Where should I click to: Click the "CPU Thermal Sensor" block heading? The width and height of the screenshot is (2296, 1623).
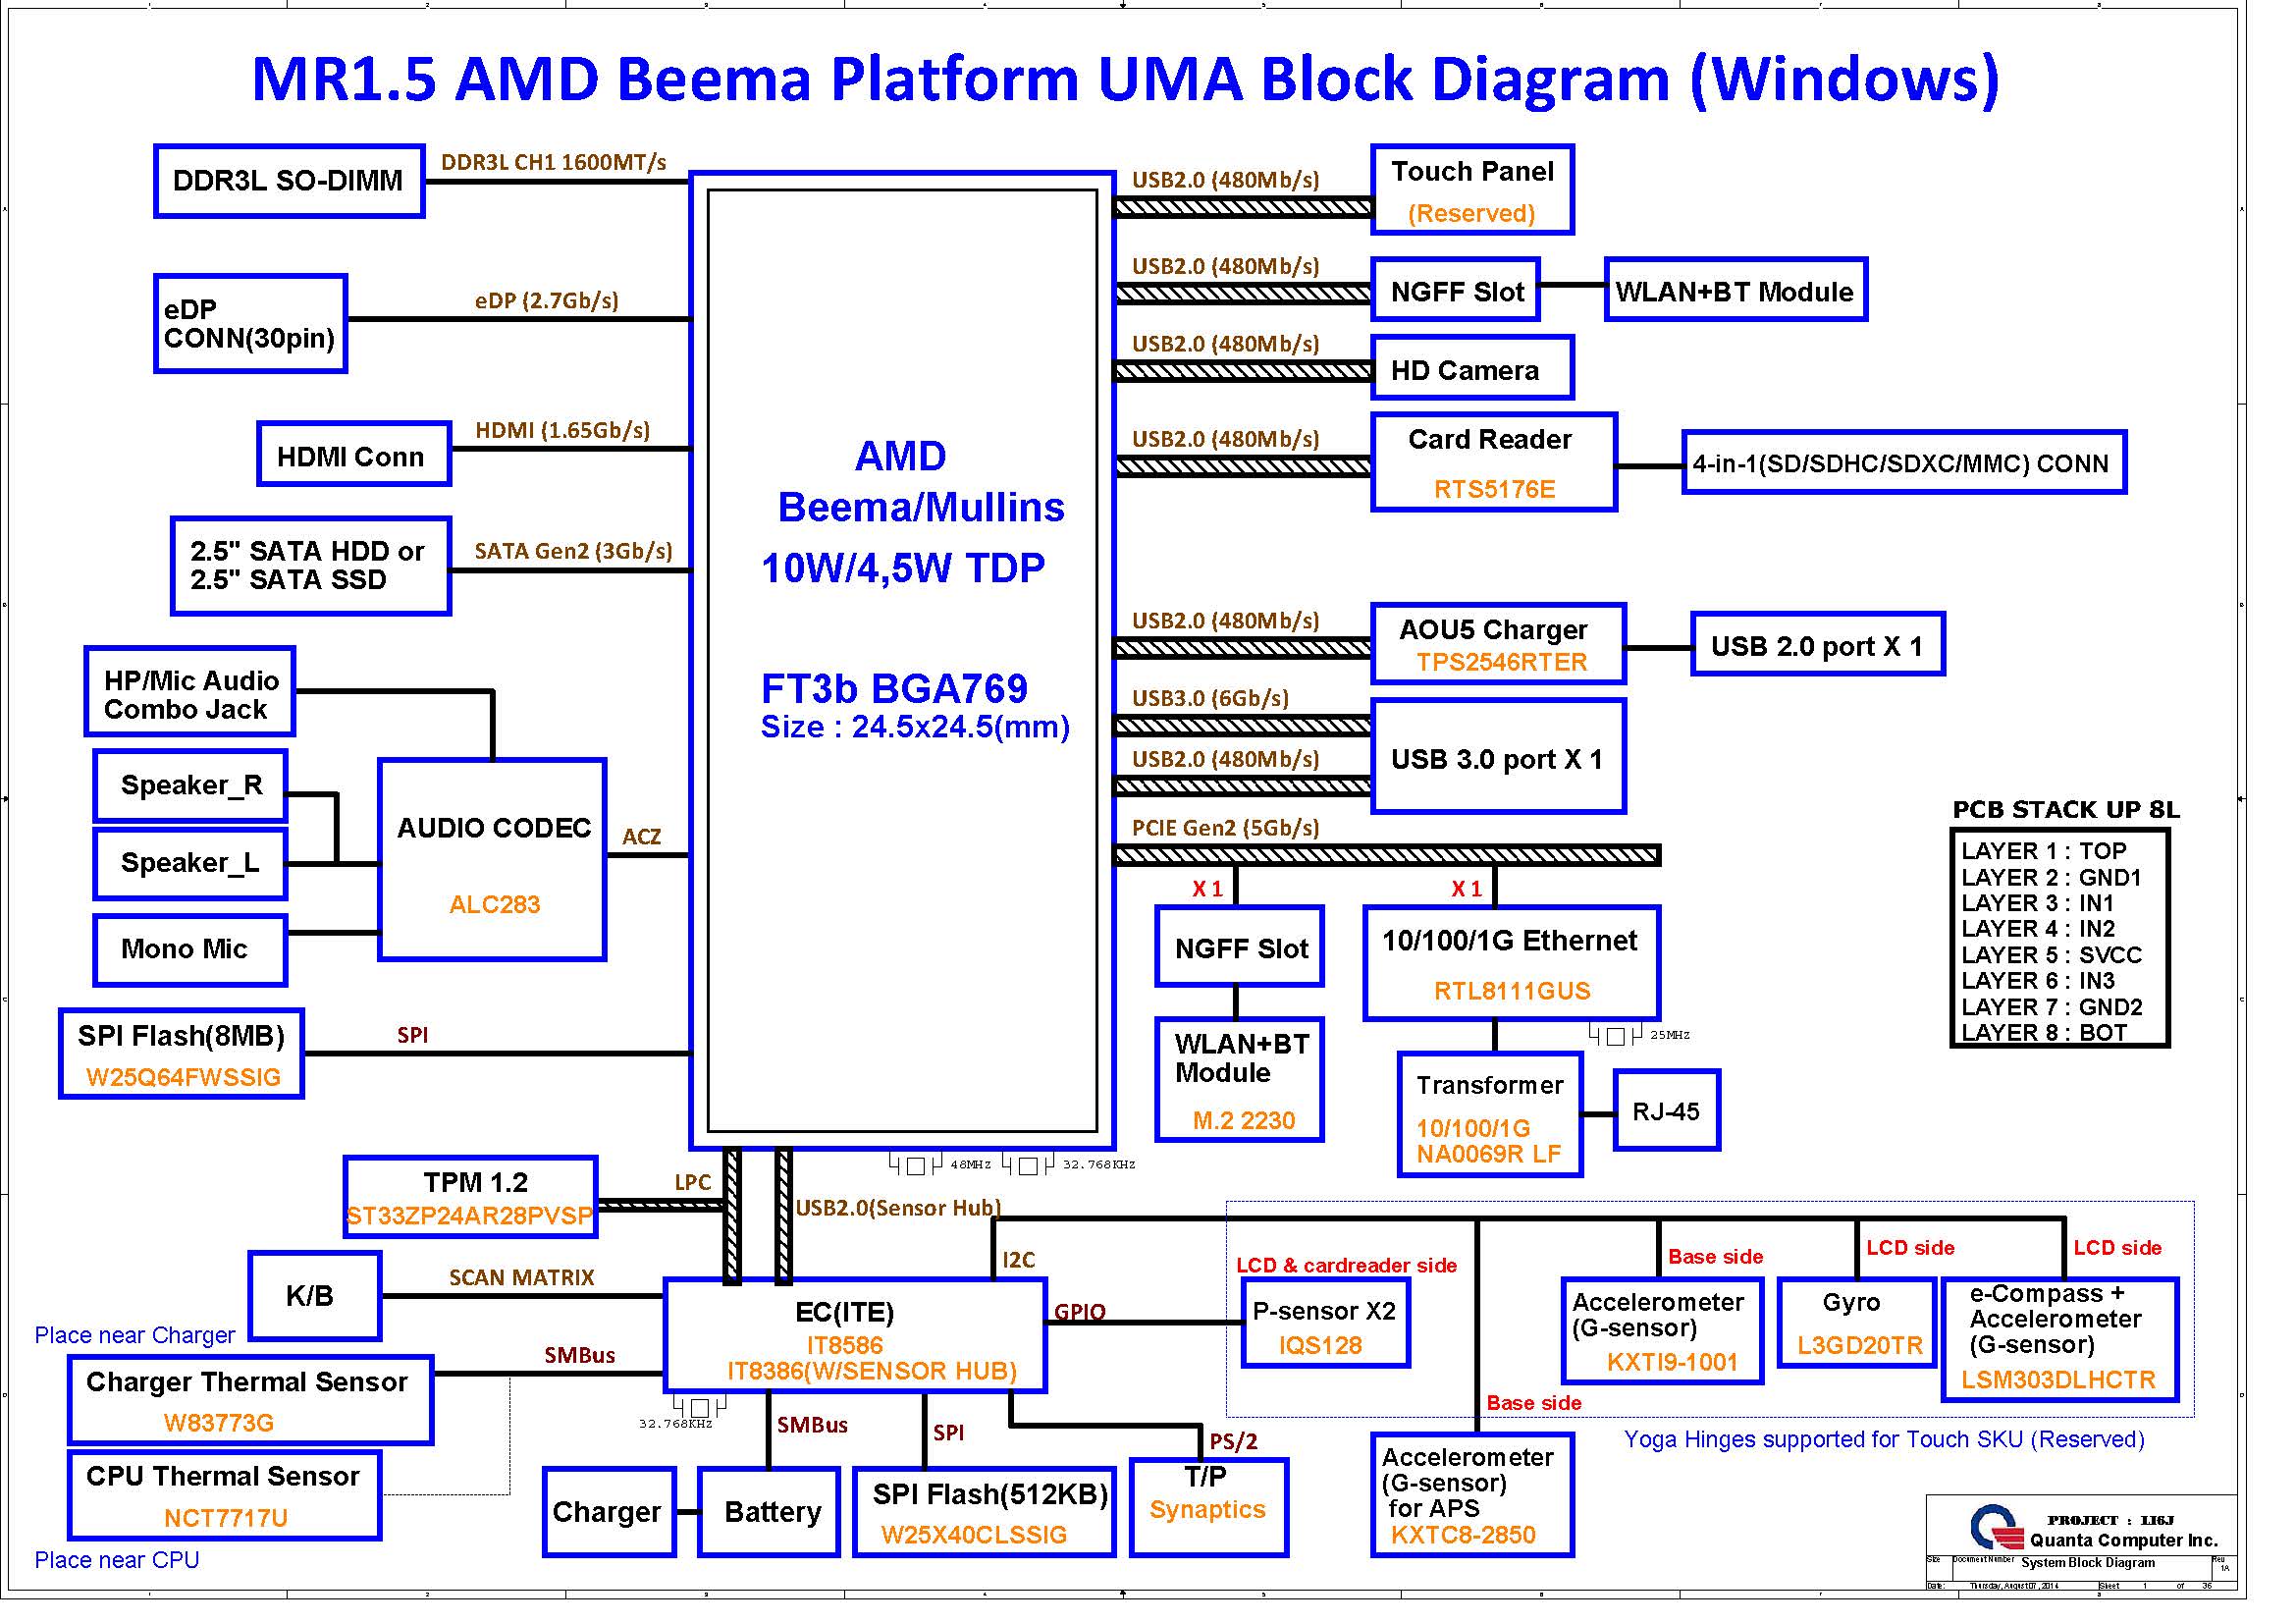click(x=222, y=1477)
